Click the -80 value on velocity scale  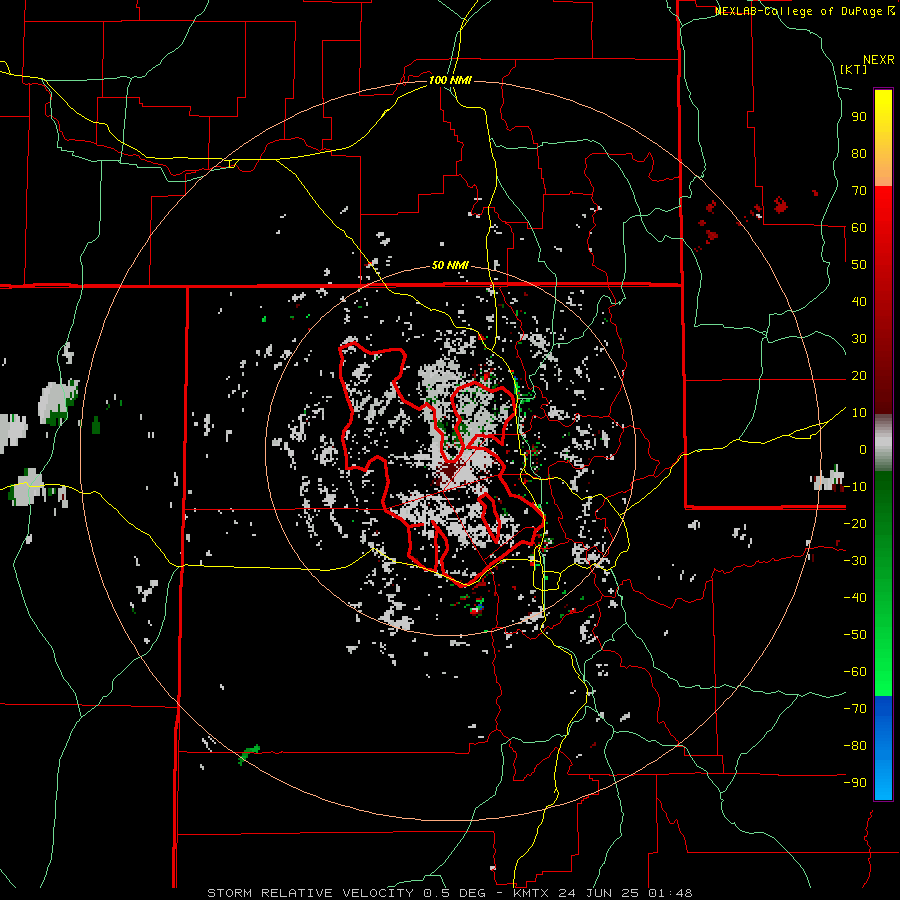click(x=855, y=746)
